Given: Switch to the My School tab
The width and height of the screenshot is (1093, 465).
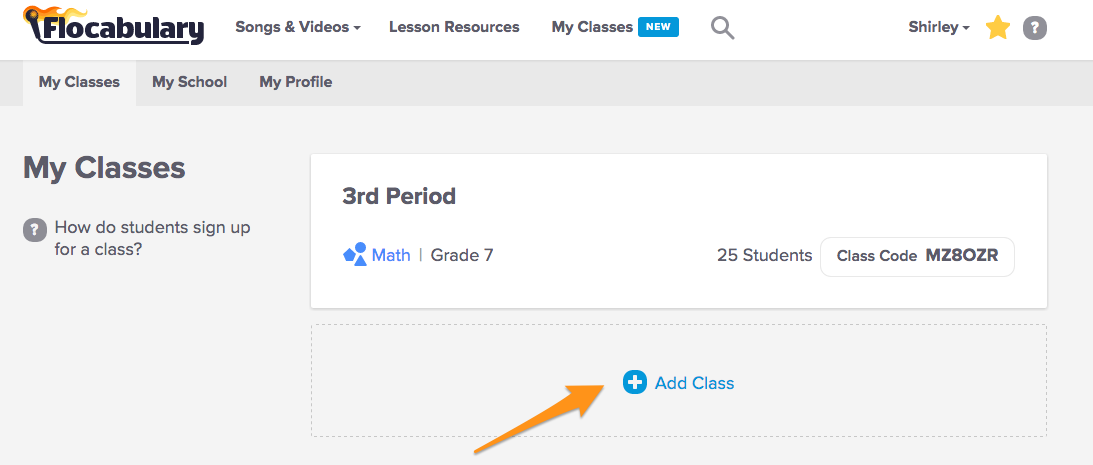Looking at the screenshot, I should point(189,82).
